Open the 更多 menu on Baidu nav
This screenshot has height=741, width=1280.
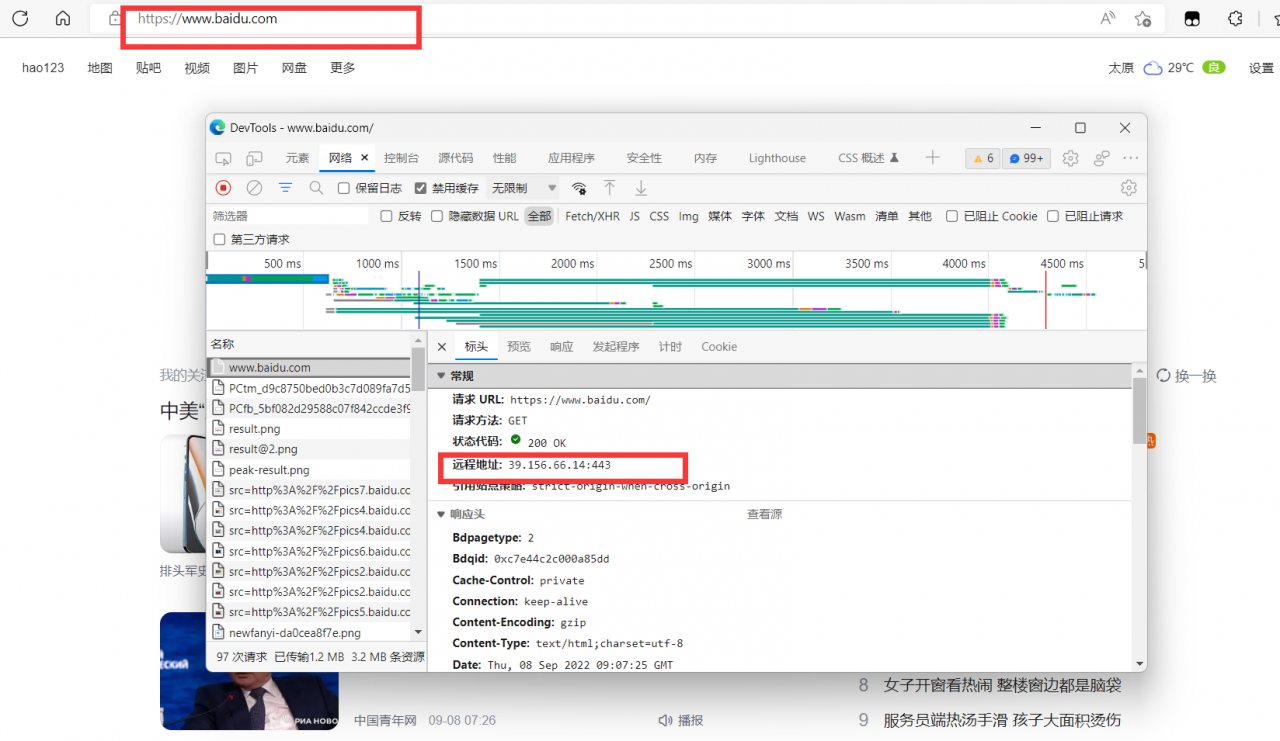click(343, 68)
